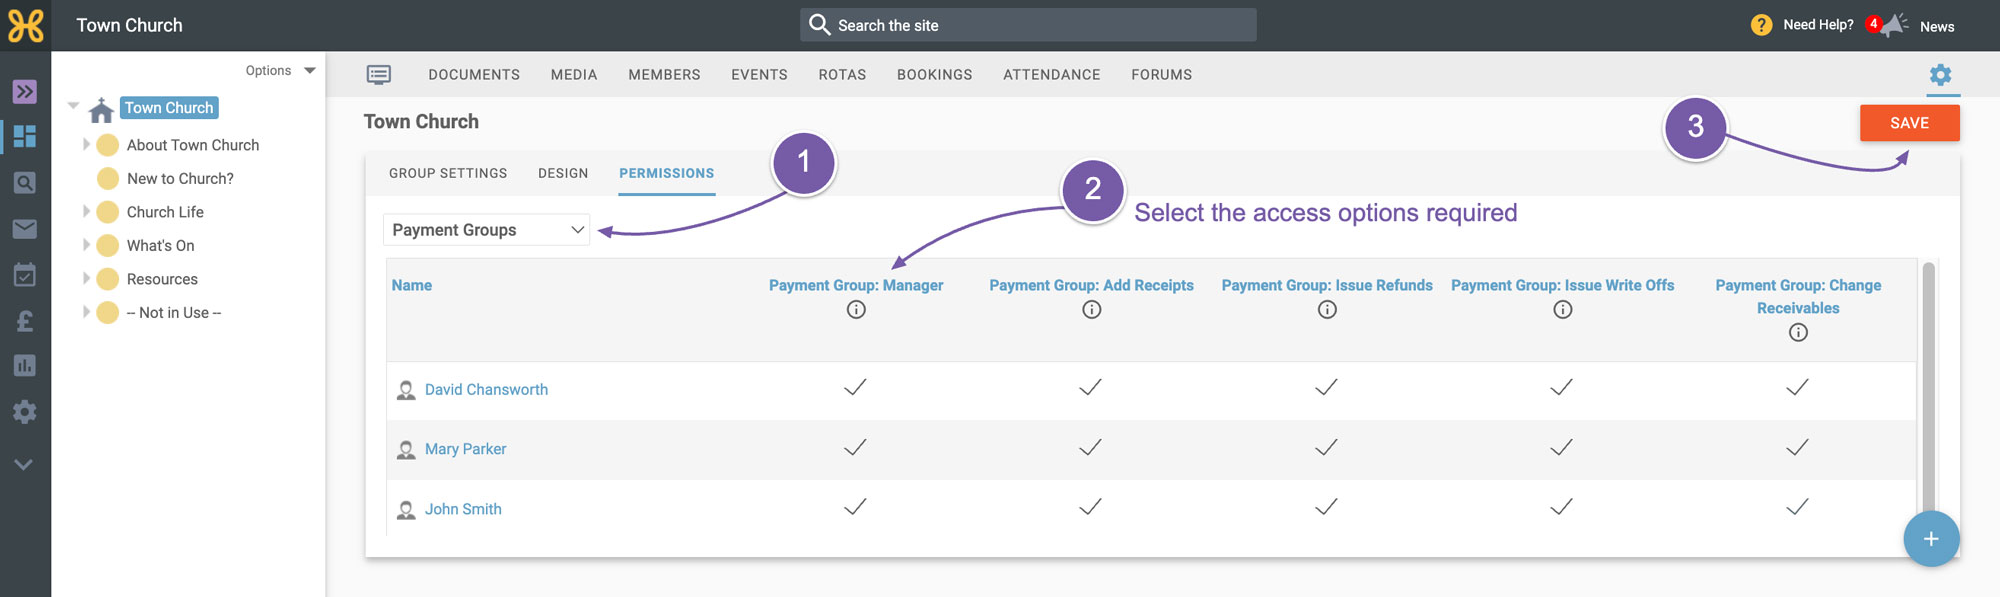
Task: Click the yellow question mark help icon
Action: click(1762, 25)
